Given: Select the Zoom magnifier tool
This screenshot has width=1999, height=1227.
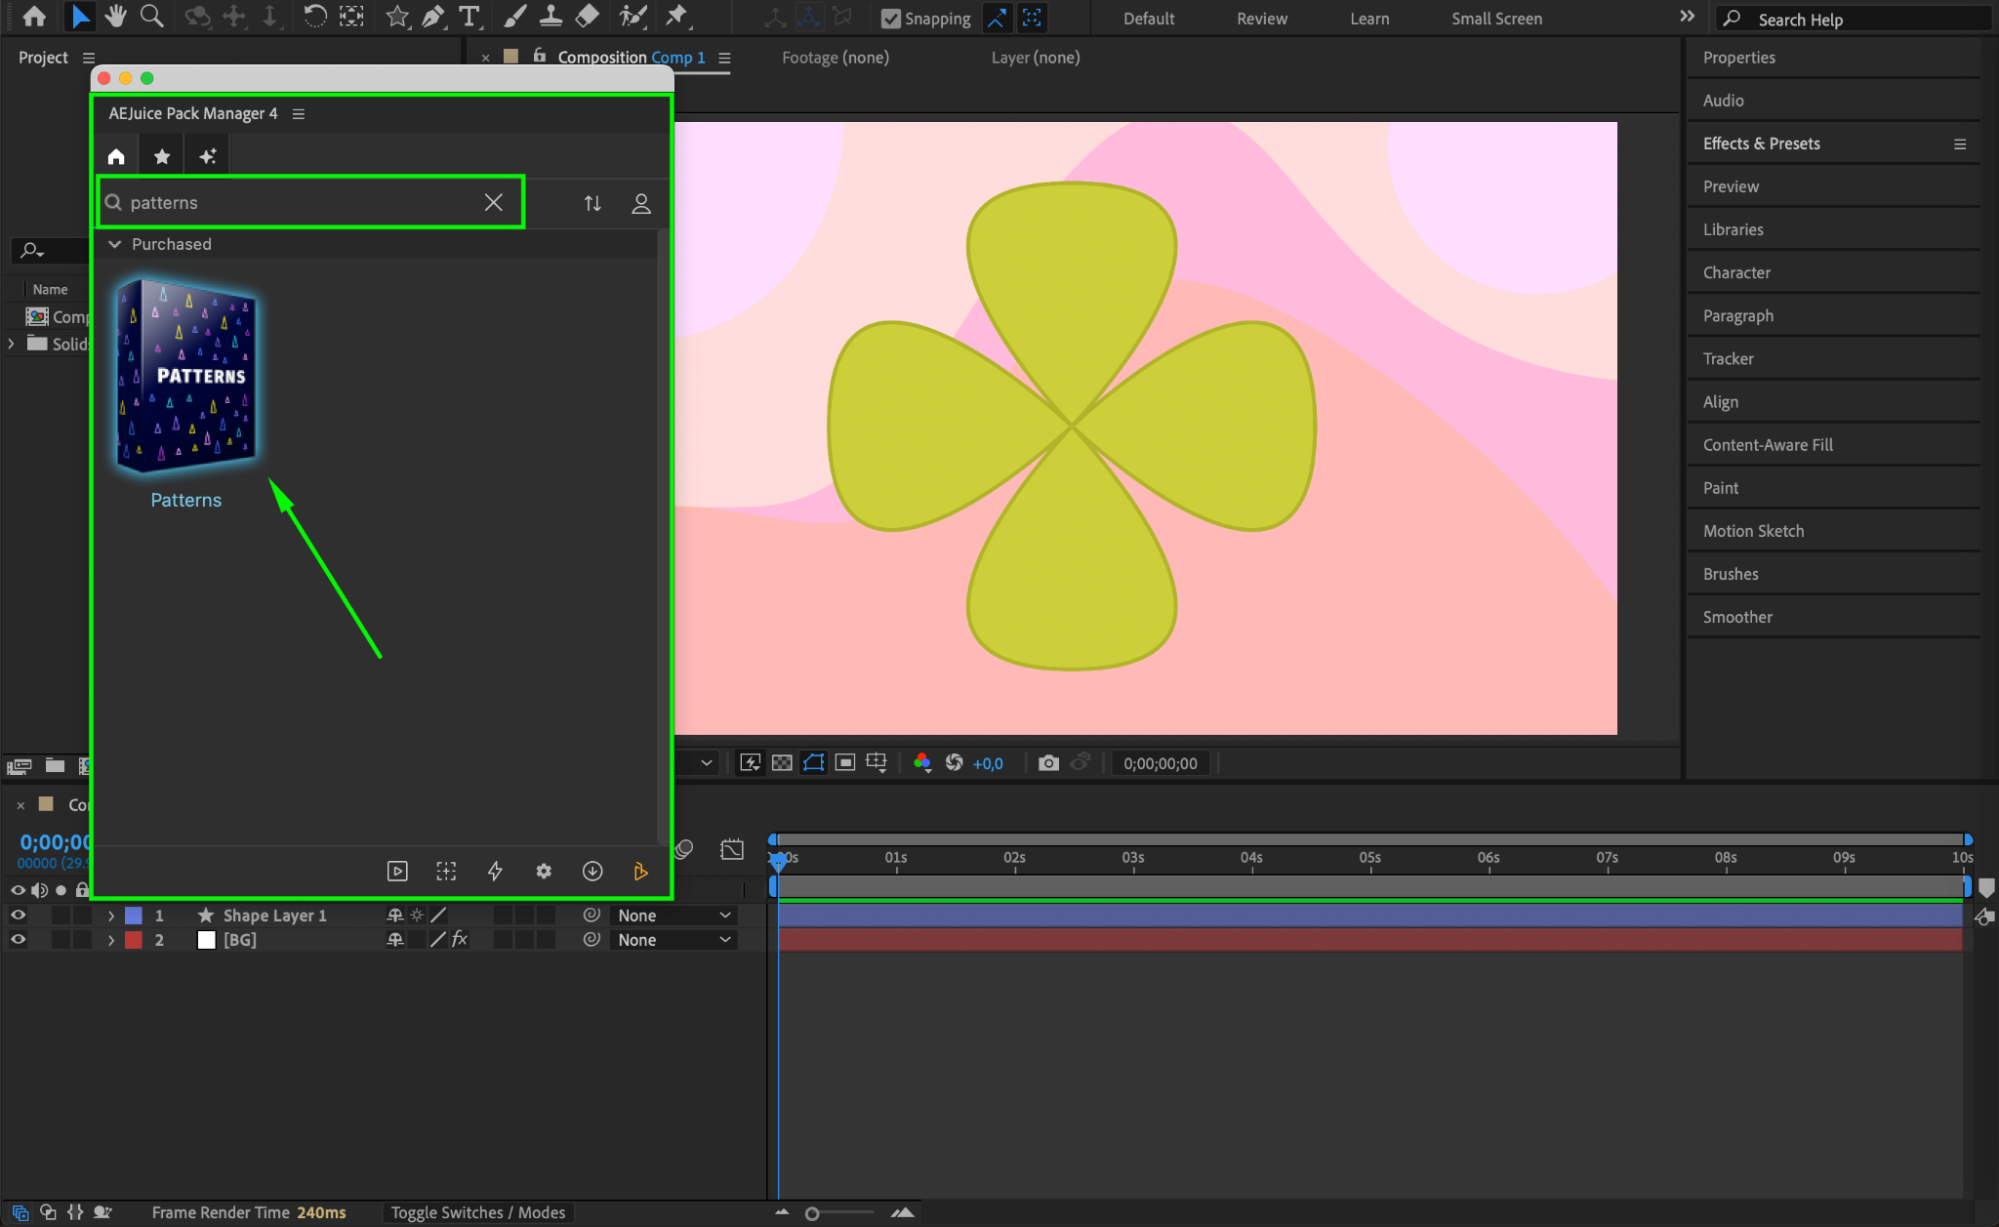Looking at the screenshot, I should [x=152, y=16].
